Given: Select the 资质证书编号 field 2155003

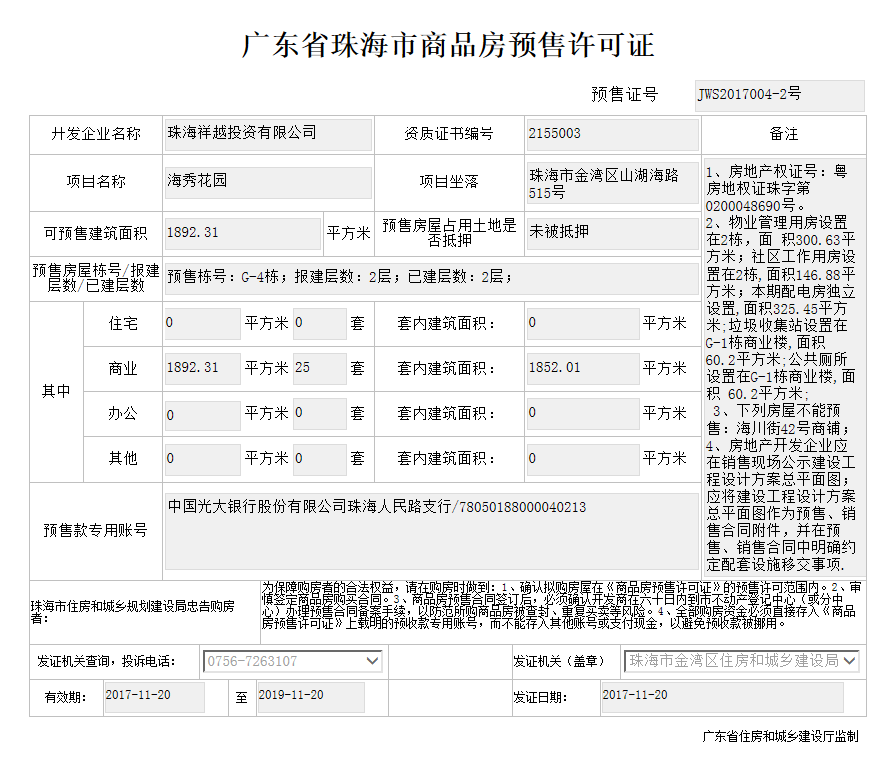Looking at the screenshot, I should coord(612,133).
